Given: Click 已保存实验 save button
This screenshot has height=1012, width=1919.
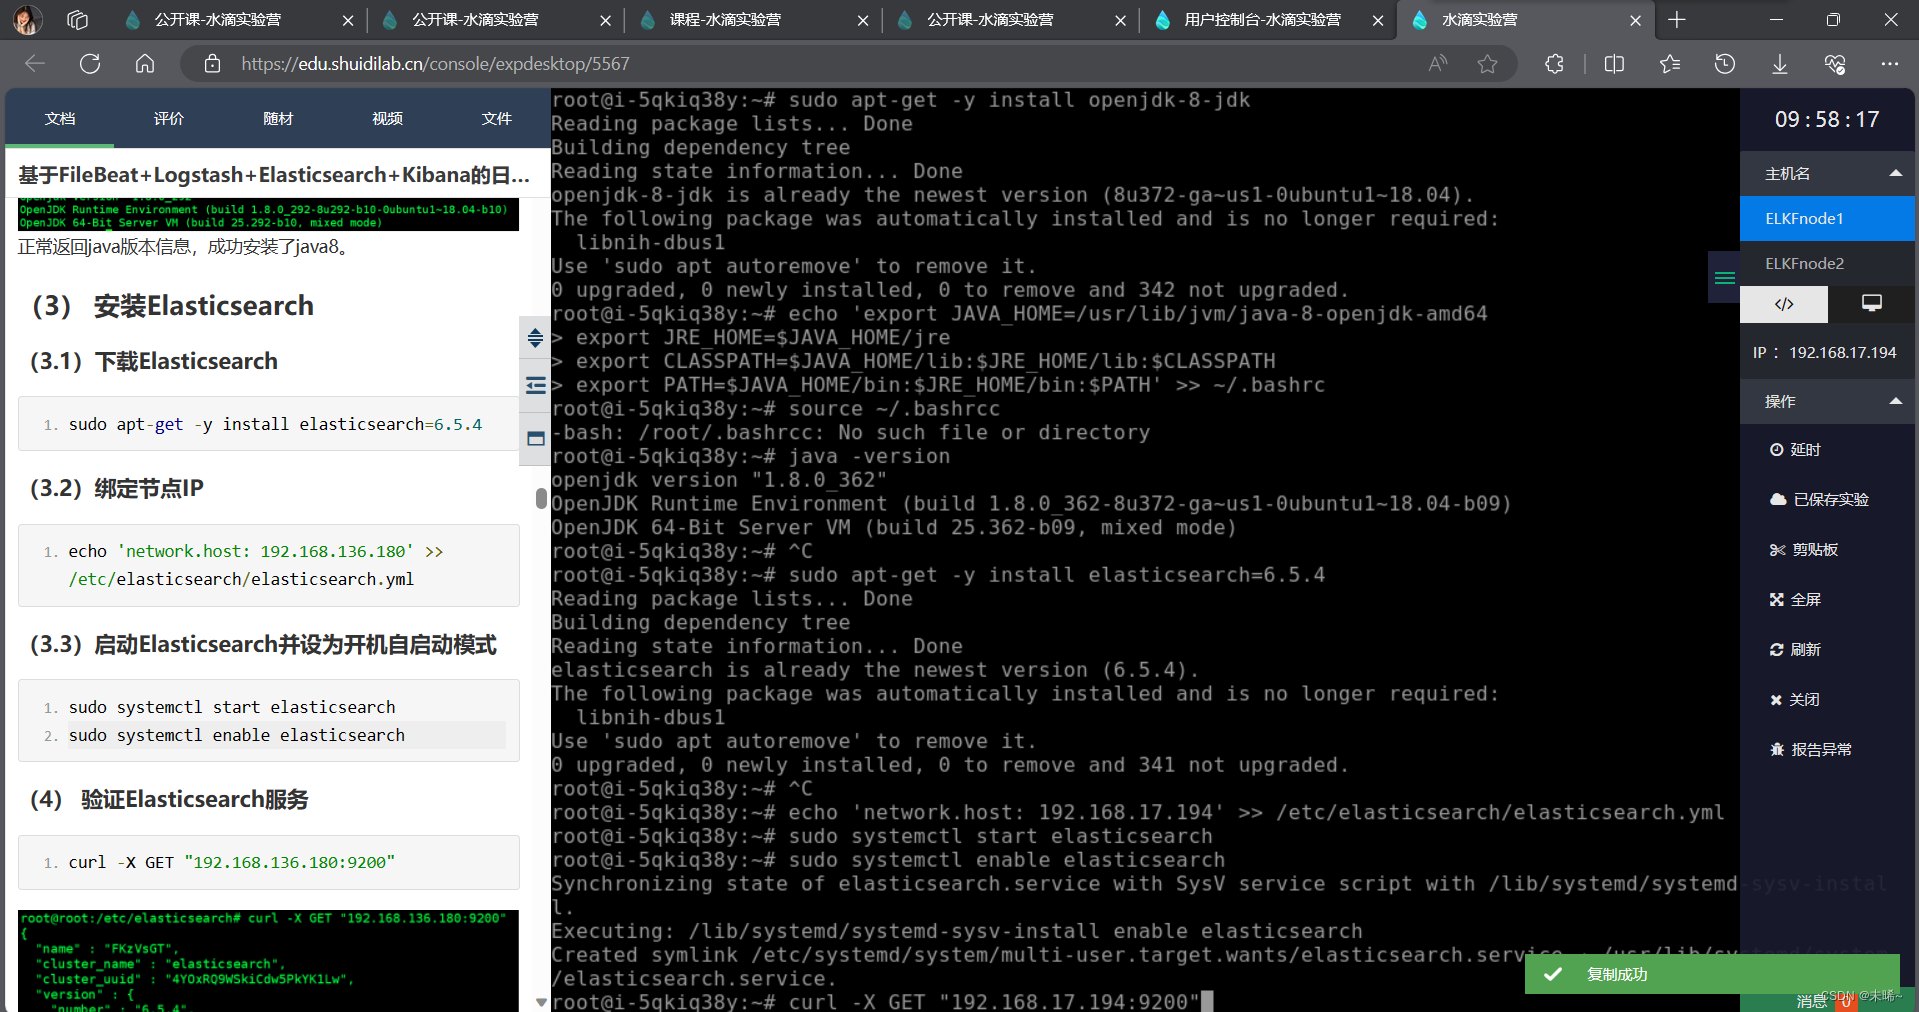Looking at the screenshot, I should pyautogui.click(x=1819, y=500).
